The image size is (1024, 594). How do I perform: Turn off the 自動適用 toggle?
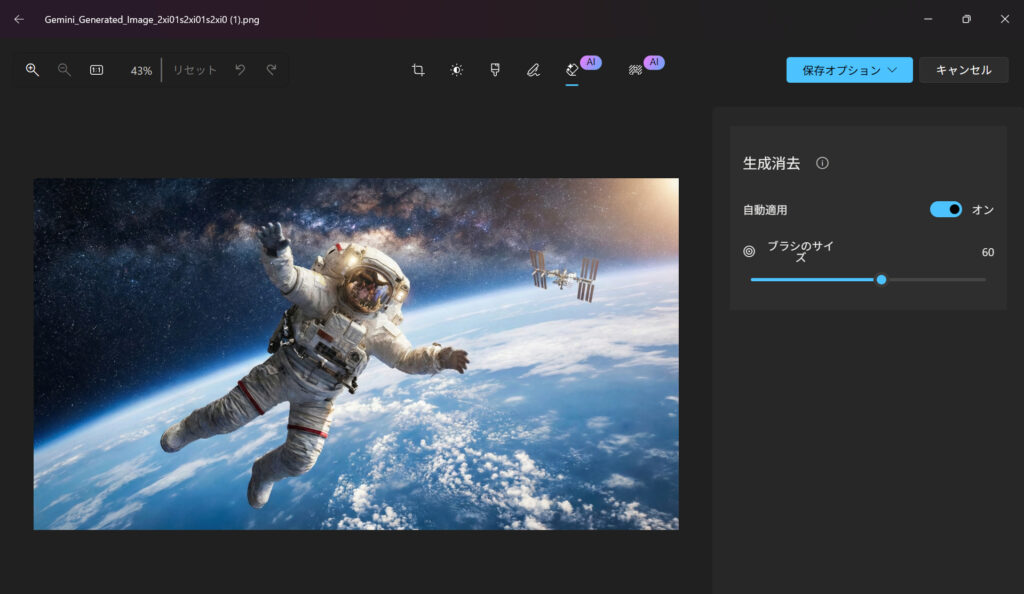tap(945, 209)
